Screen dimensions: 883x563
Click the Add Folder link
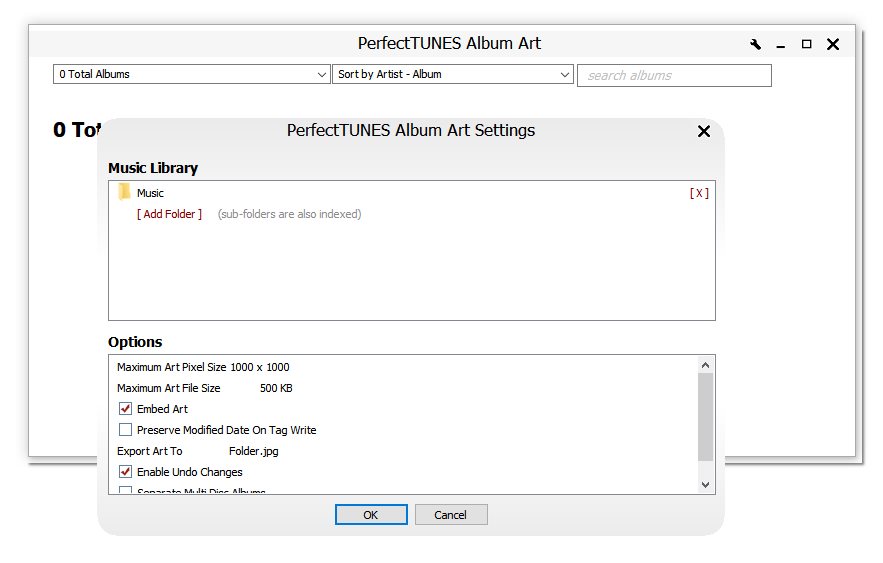(x=169, y=214)
